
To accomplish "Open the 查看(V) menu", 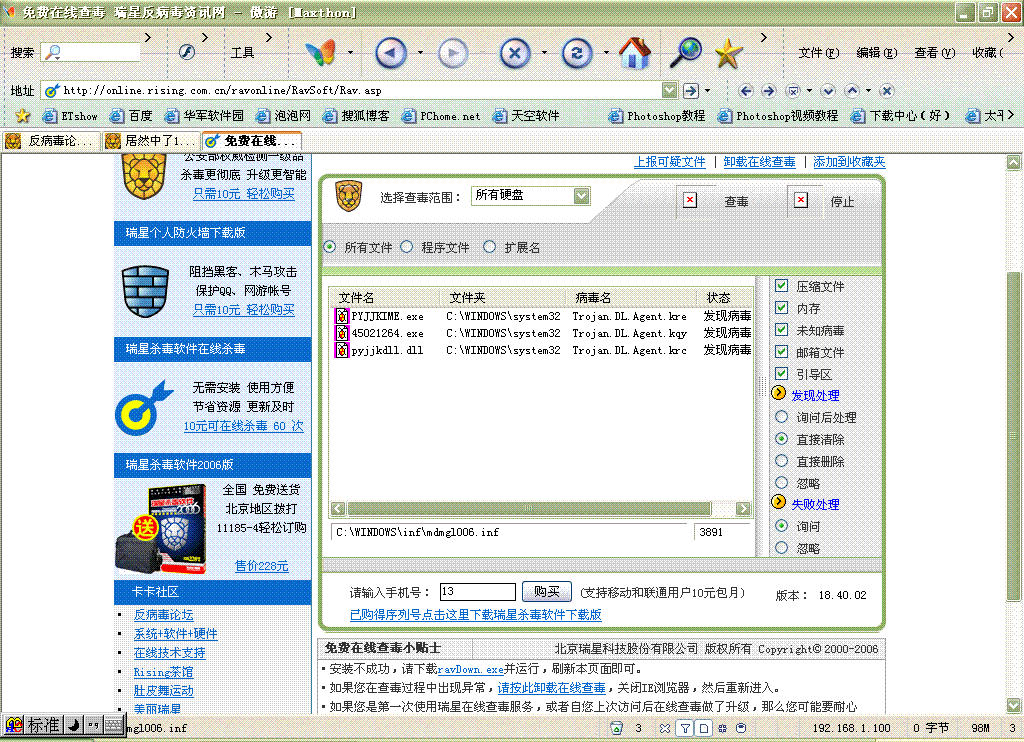I will (x=935, y=53).
